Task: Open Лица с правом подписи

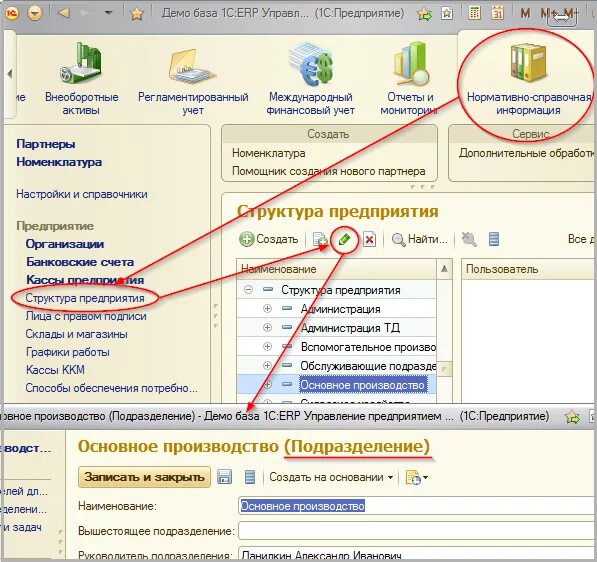Action: (86, 316)
